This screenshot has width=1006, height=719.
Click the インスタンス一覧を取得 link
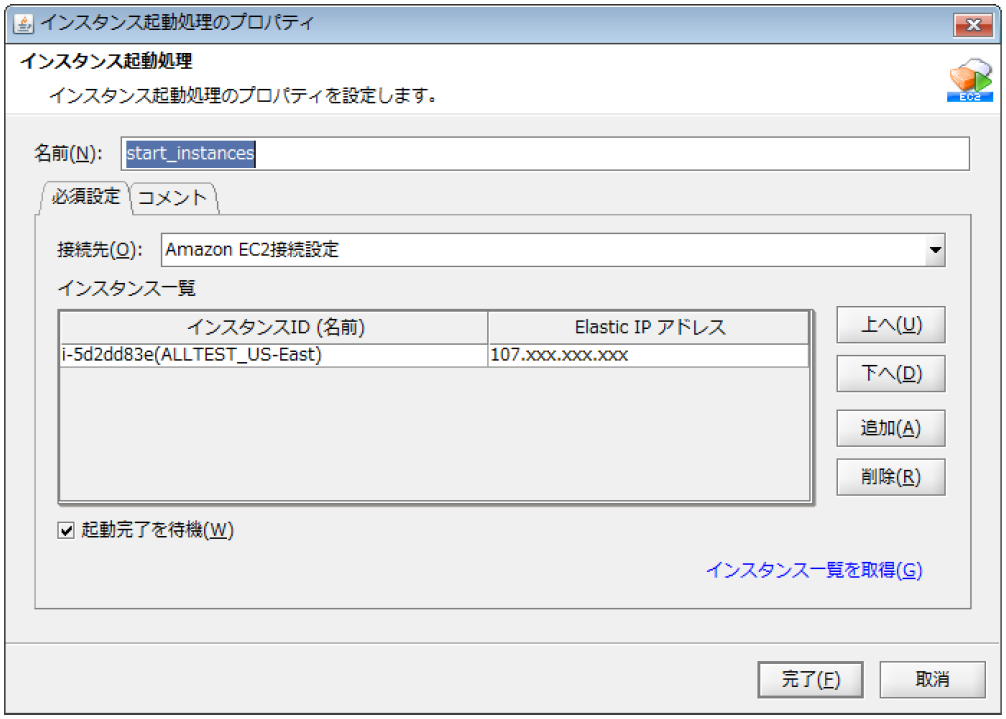(x=814, y=570)
